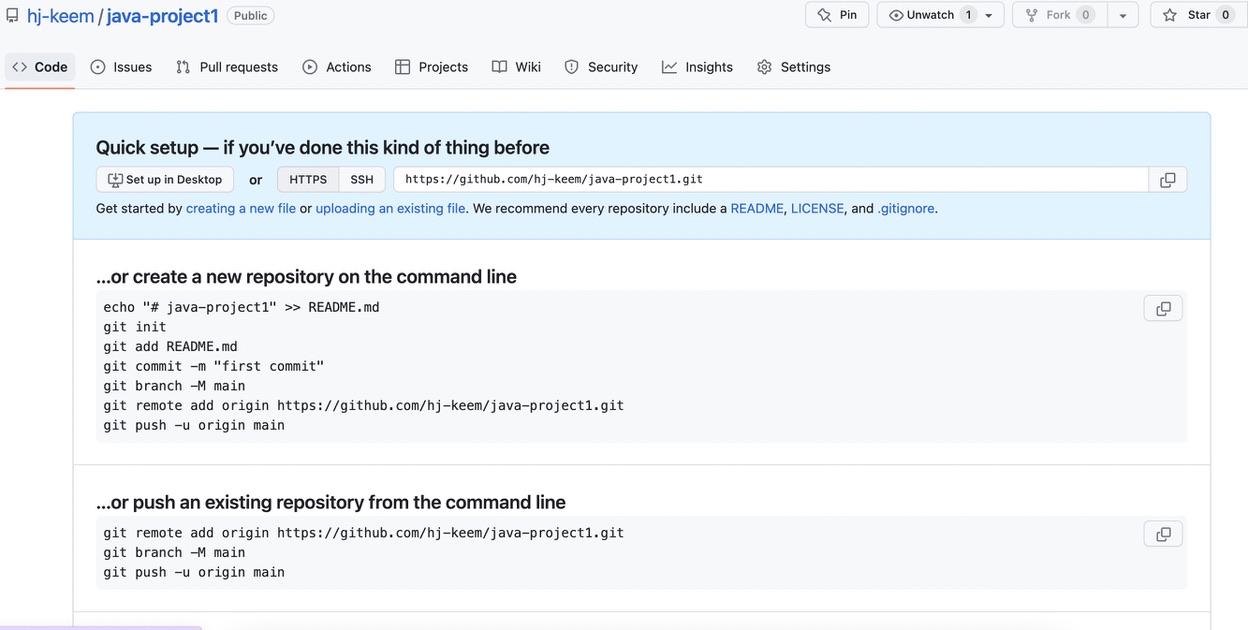The height and width of the screenshot is (630, 1248).
Task: Select HTTPS clone protocol
Action: click(x=308, y=180)
